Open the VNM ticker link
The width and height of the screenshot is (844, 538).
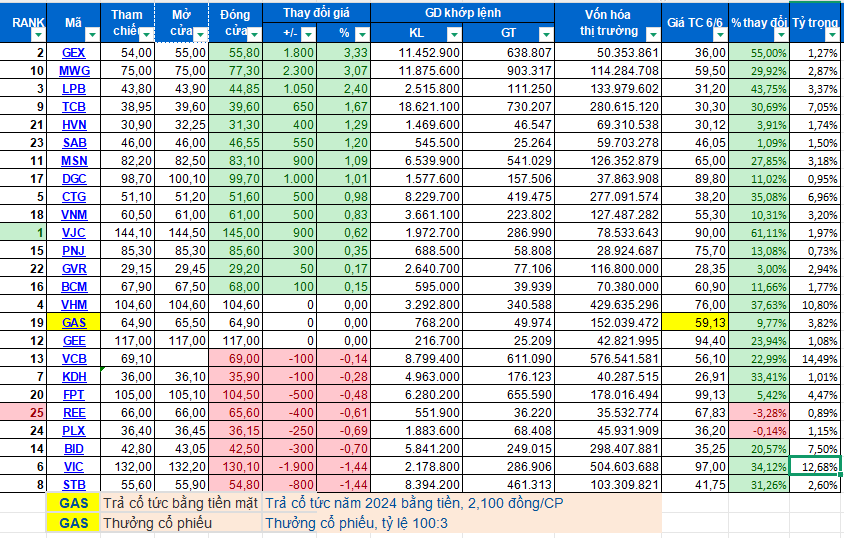[74, 215]
